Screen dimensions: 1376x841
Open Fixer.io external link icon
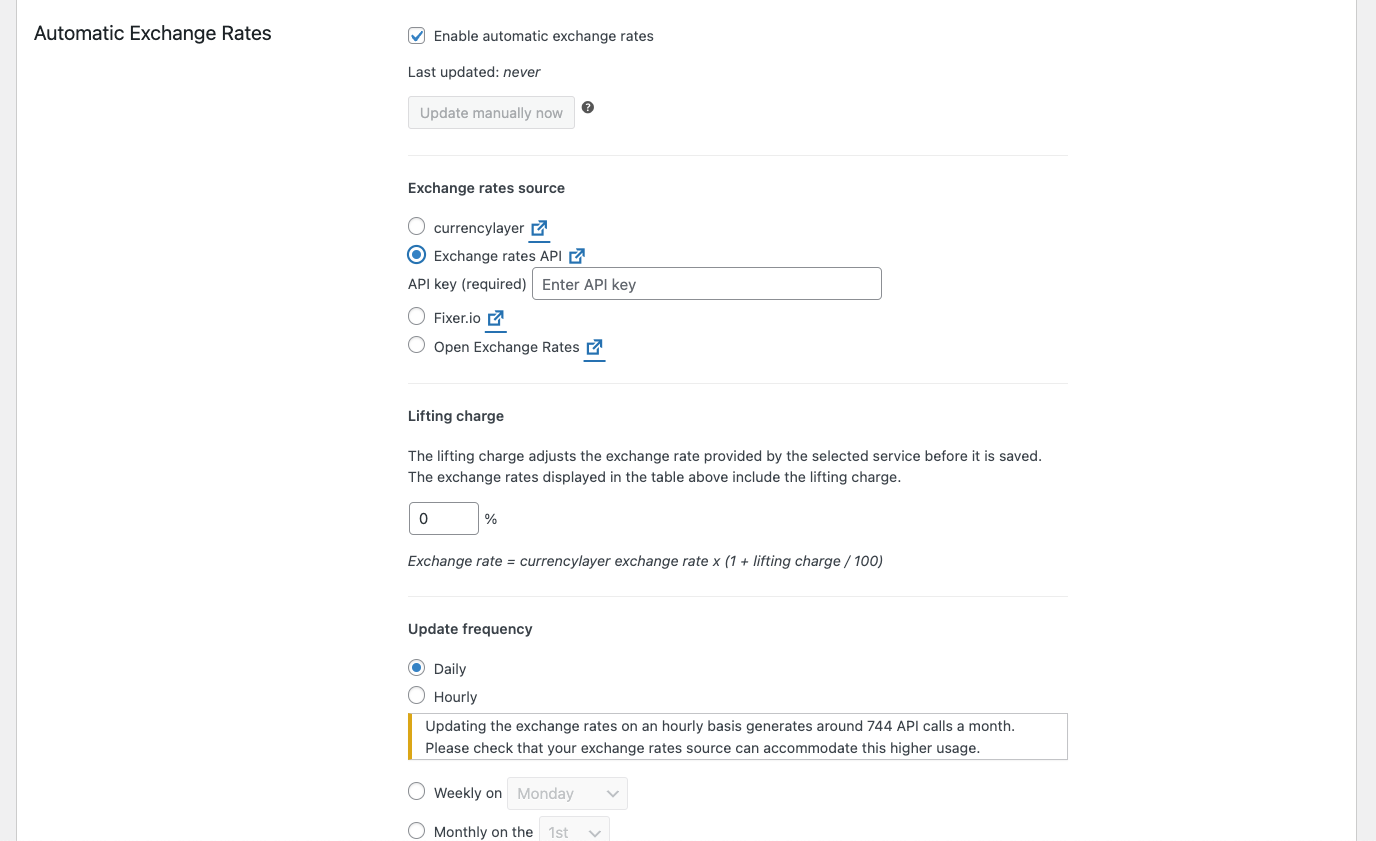tap(495, 317)
